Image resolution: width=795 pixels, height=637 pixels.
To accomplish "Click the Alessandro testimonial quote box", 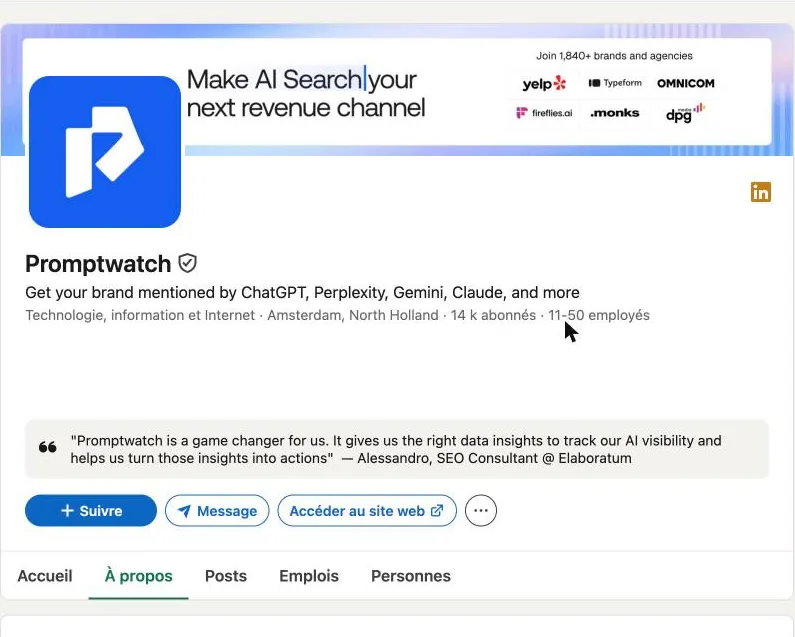I will tap(397, 449).
